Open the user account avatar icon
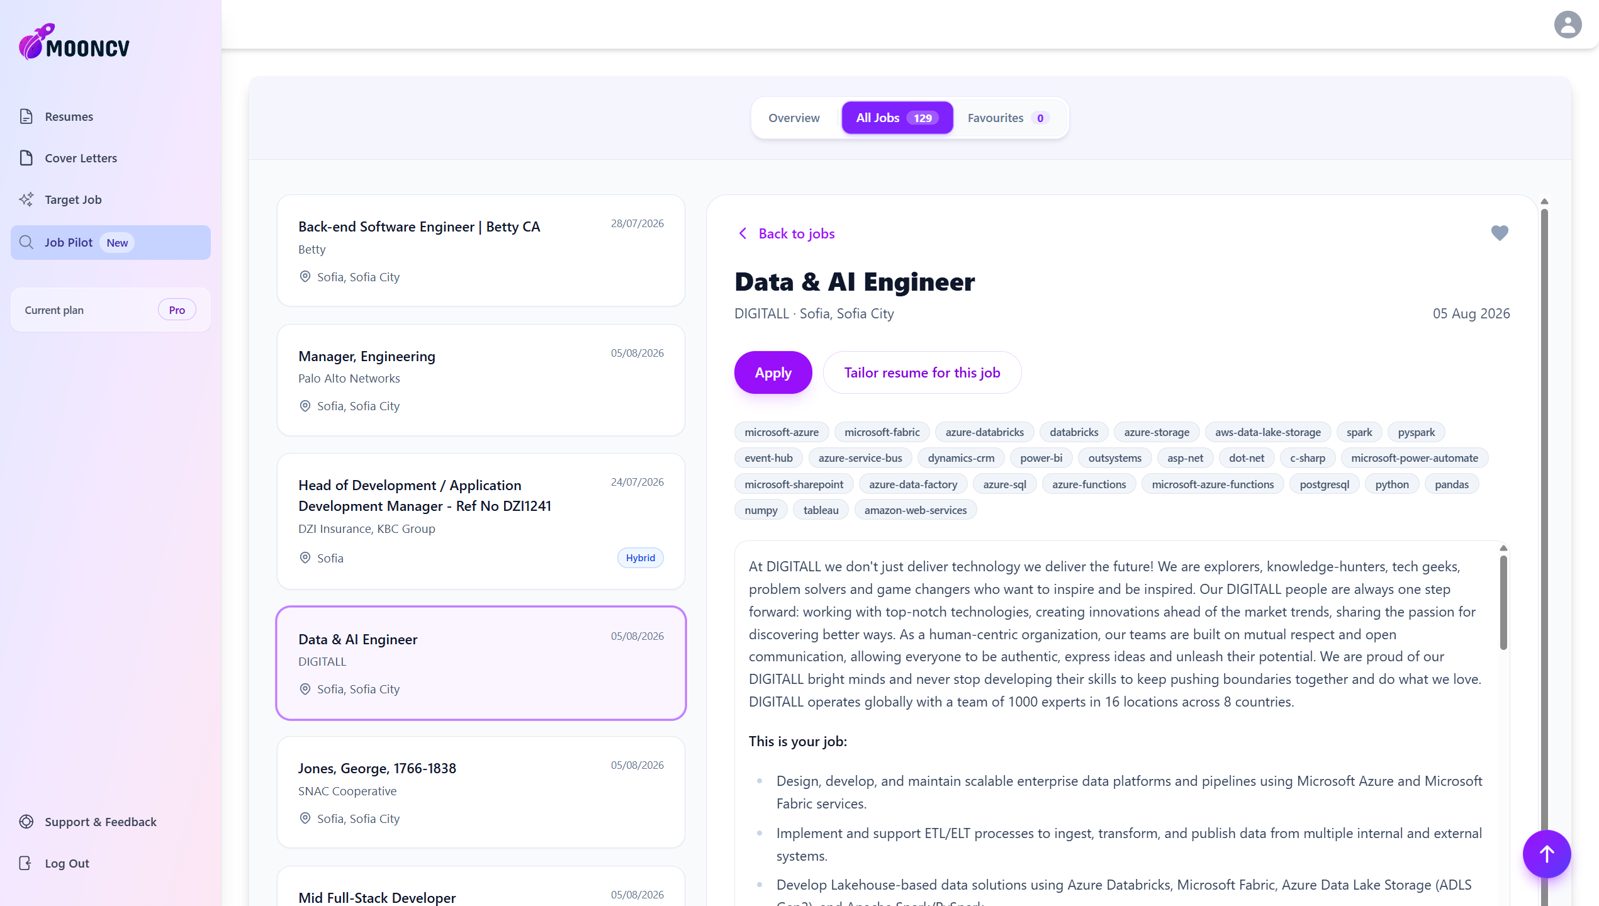1599x906 pixels. pyautogui.click(x=1567, y=24)
